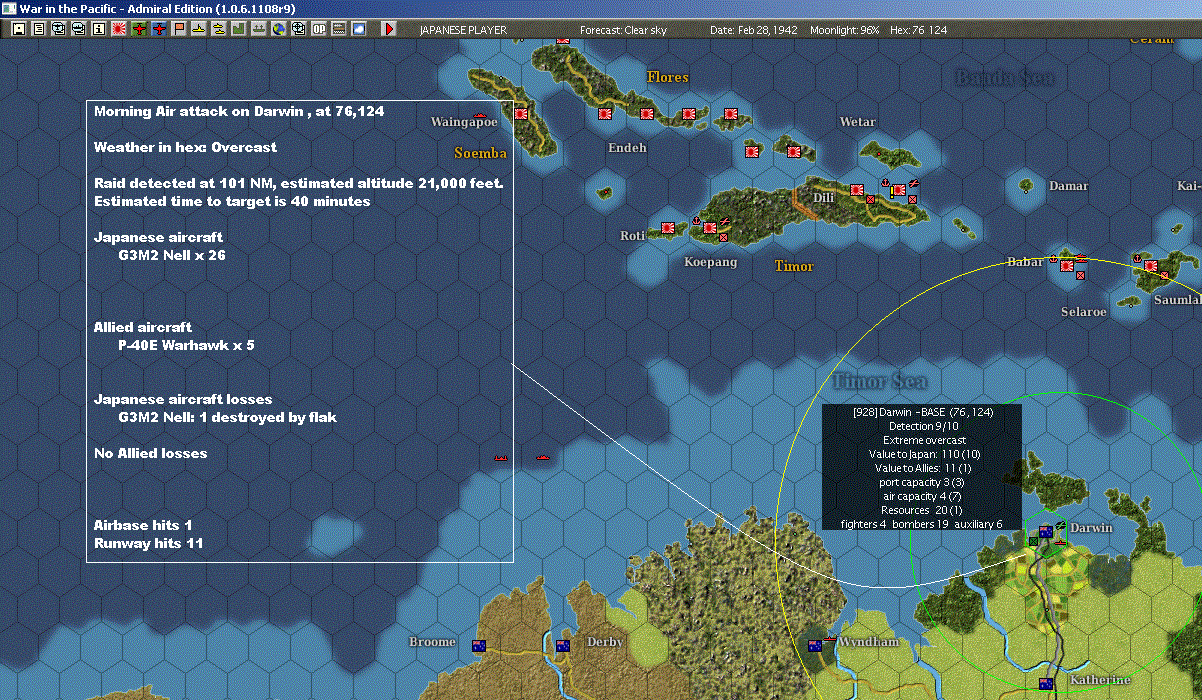This screenshot has height=700, width=1202.
Task: Open the document list toolbar icon
Action: 39,29
